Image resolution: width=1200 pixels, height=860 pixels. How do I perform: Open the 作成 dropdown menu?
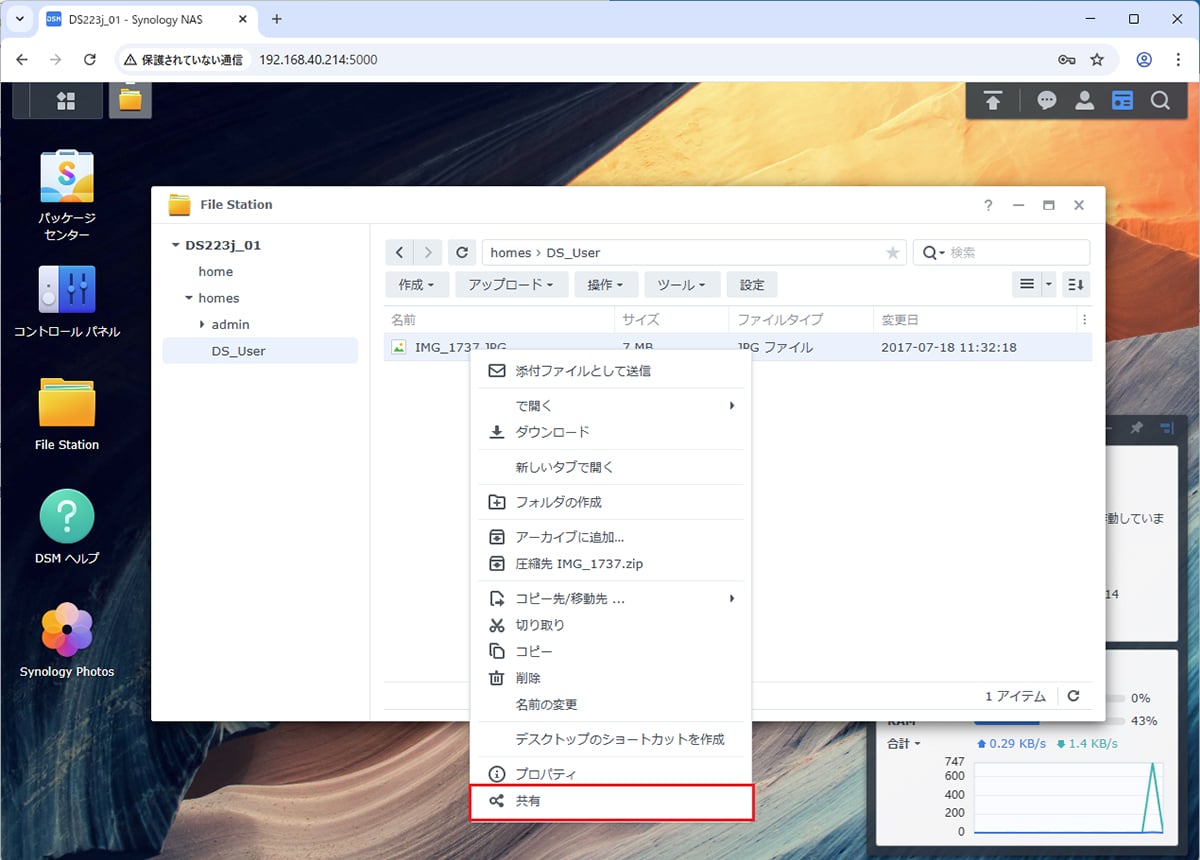[x=416, y=285]
